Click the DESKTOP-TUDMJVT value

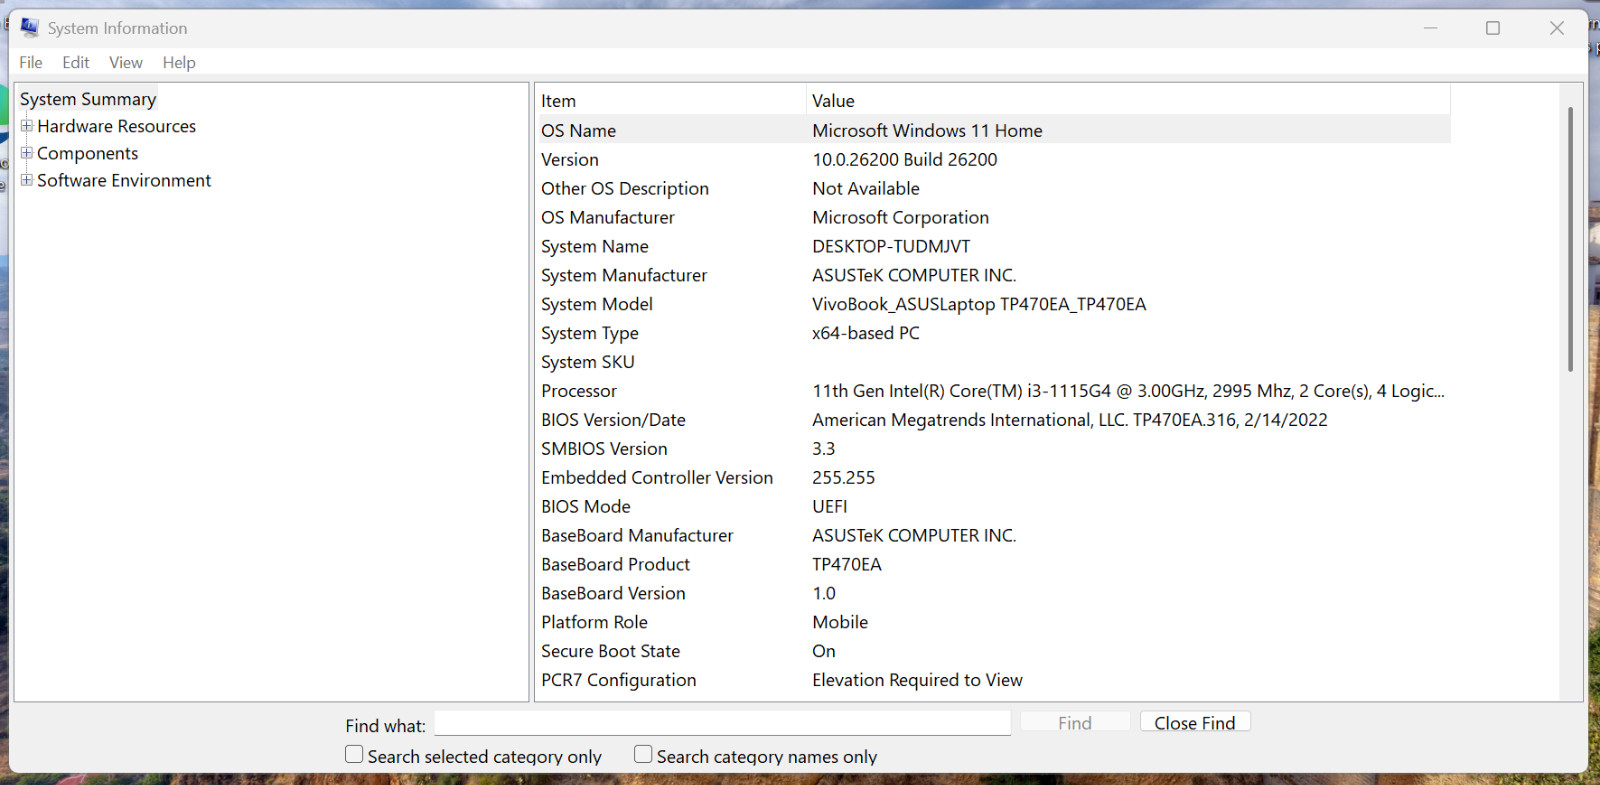891,246
